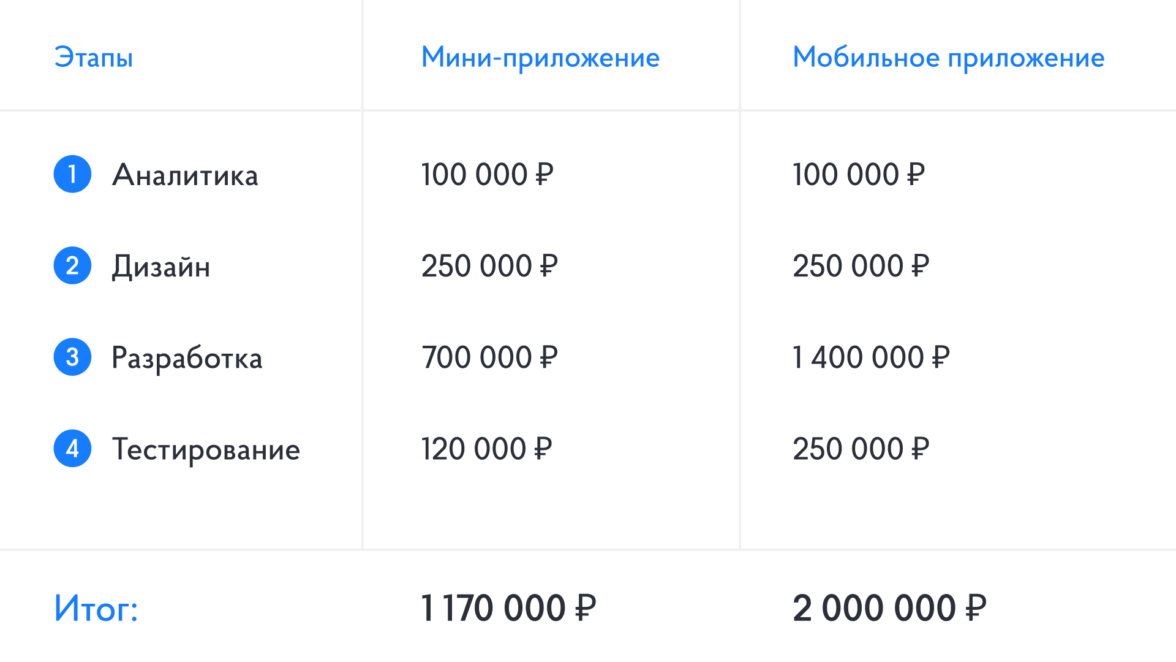Image resolution: width=1176 pixels, height=662 pixels.
Task: Click the Тестирование stage label
Action: coord(206,449)
